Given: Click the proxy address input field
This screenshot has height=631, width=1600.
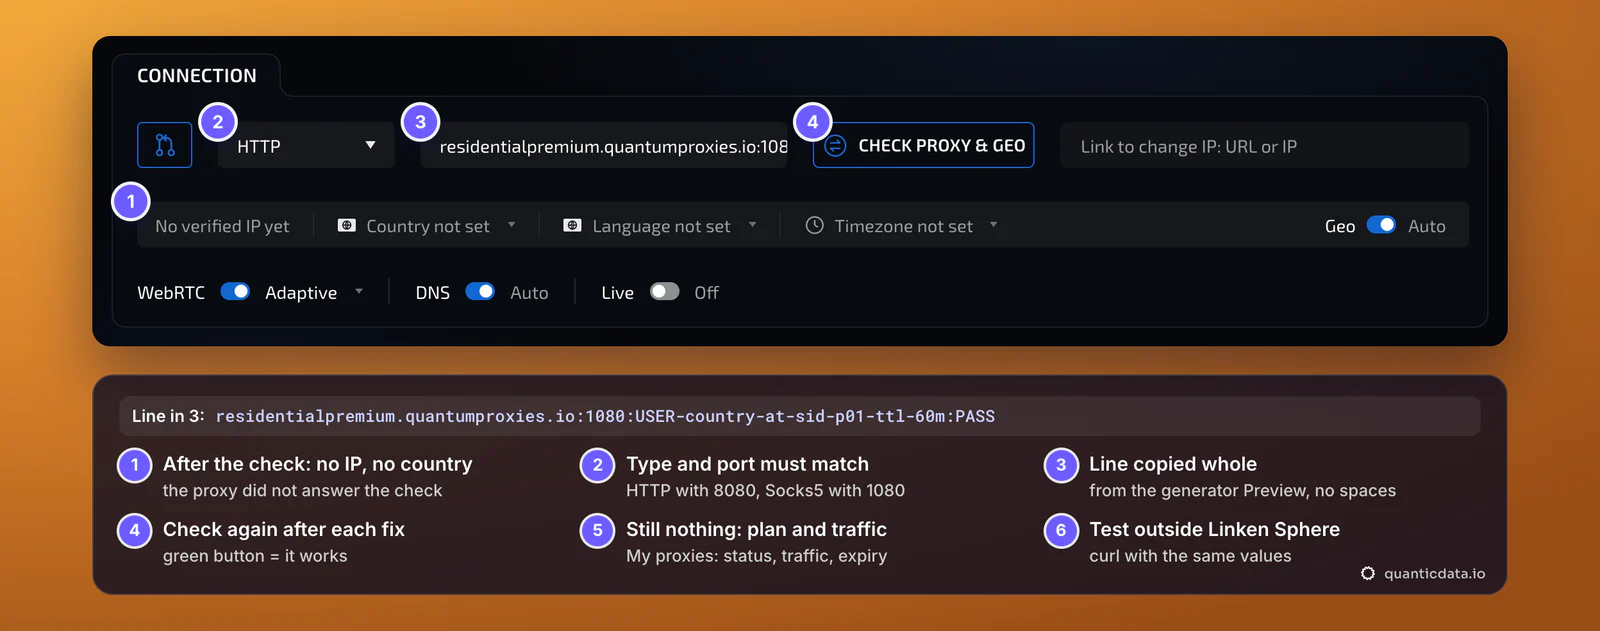Looking at the screenshot, I should tap(604, 146).
